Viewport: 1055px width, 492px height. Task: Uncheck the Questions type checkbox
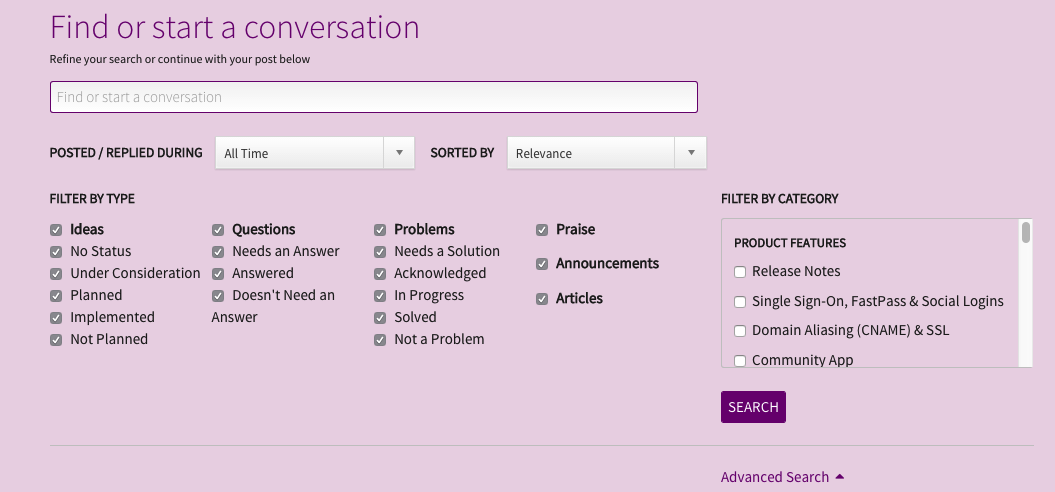pyautogui.click(x=218, y=230)
